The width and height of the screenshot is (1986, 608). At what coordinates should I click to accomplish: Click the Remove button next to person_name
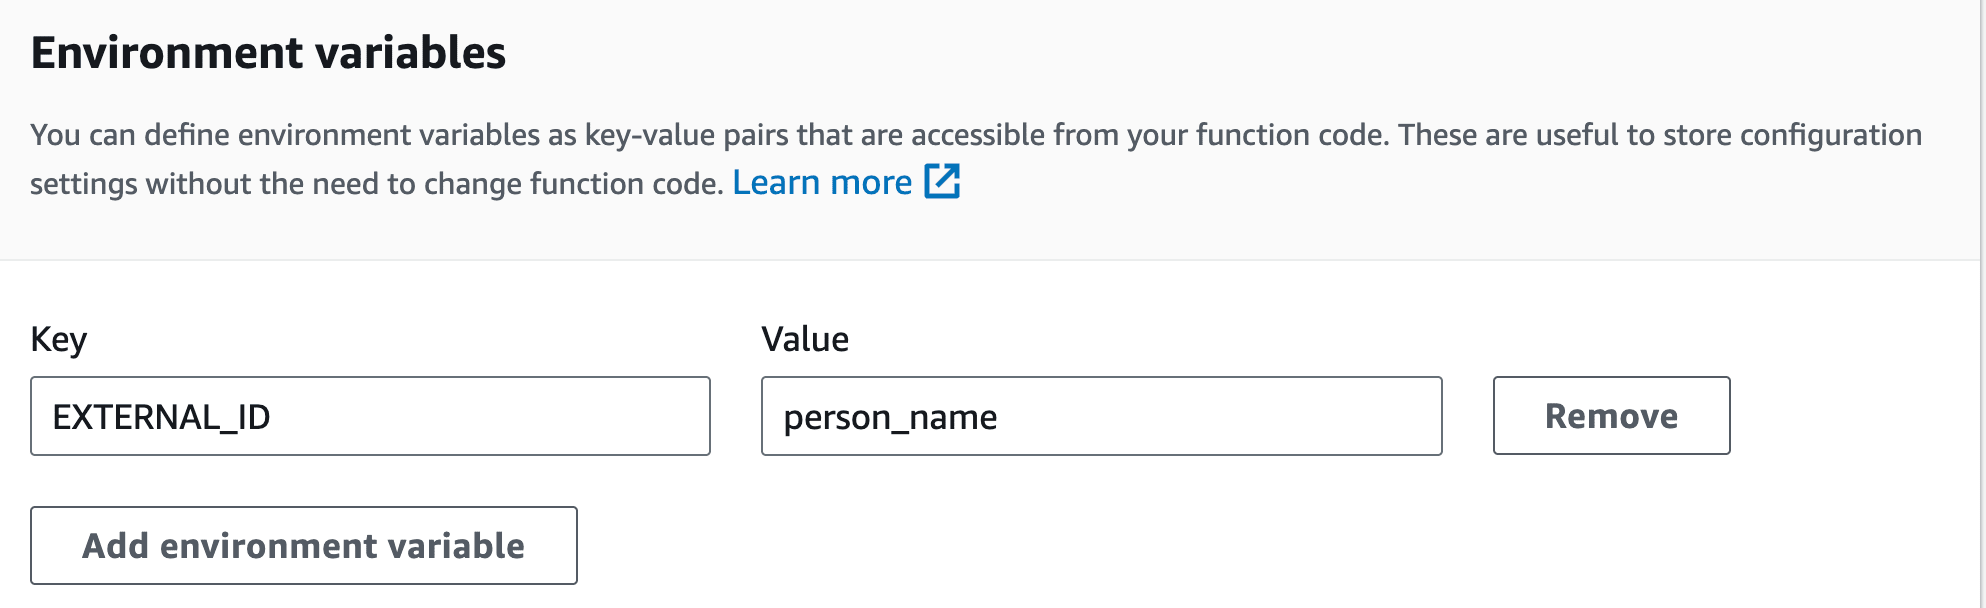[1611, 416]
